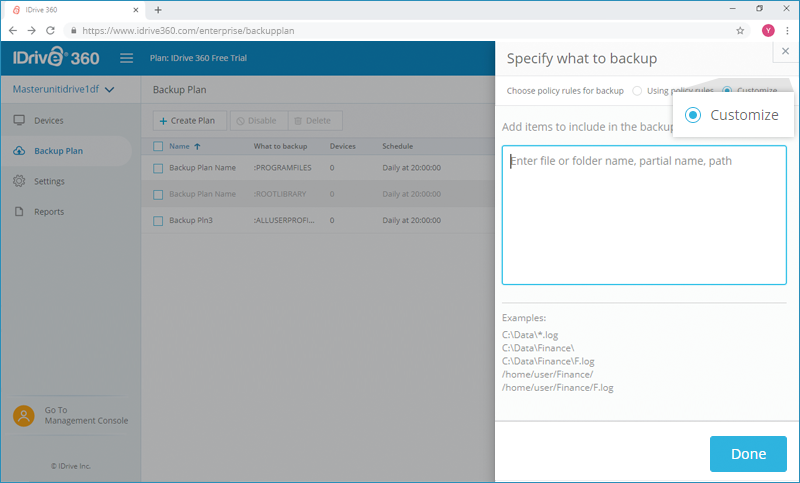Expand the Masterunitidrive1df dropdown
Image resolution: width=800 pixels, height=483 pixels.
63,89
